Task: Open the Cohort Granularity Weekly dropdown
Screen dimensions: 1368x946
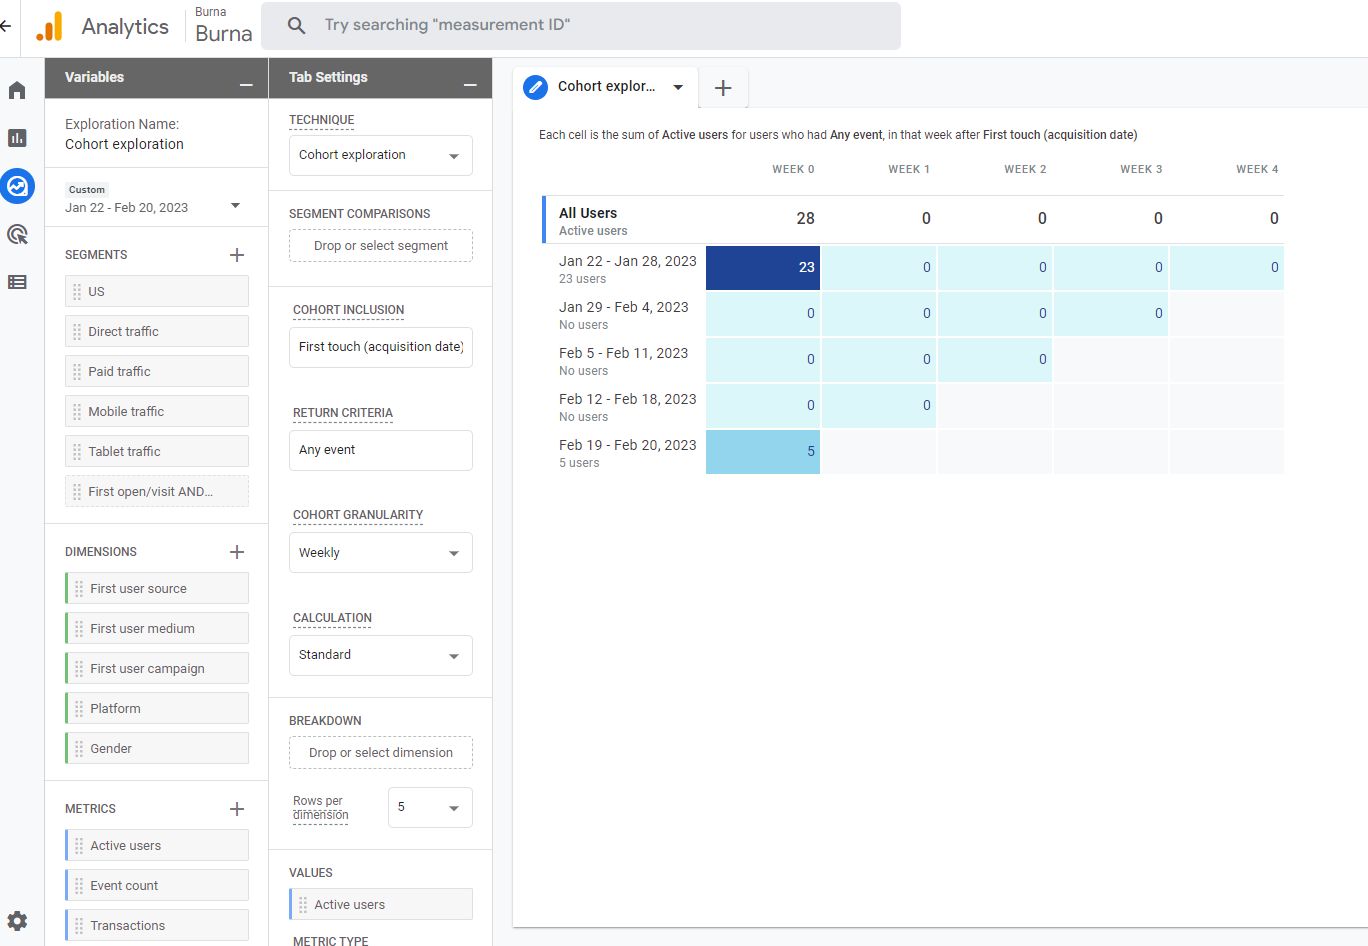Action: click(x=380, y=553)
